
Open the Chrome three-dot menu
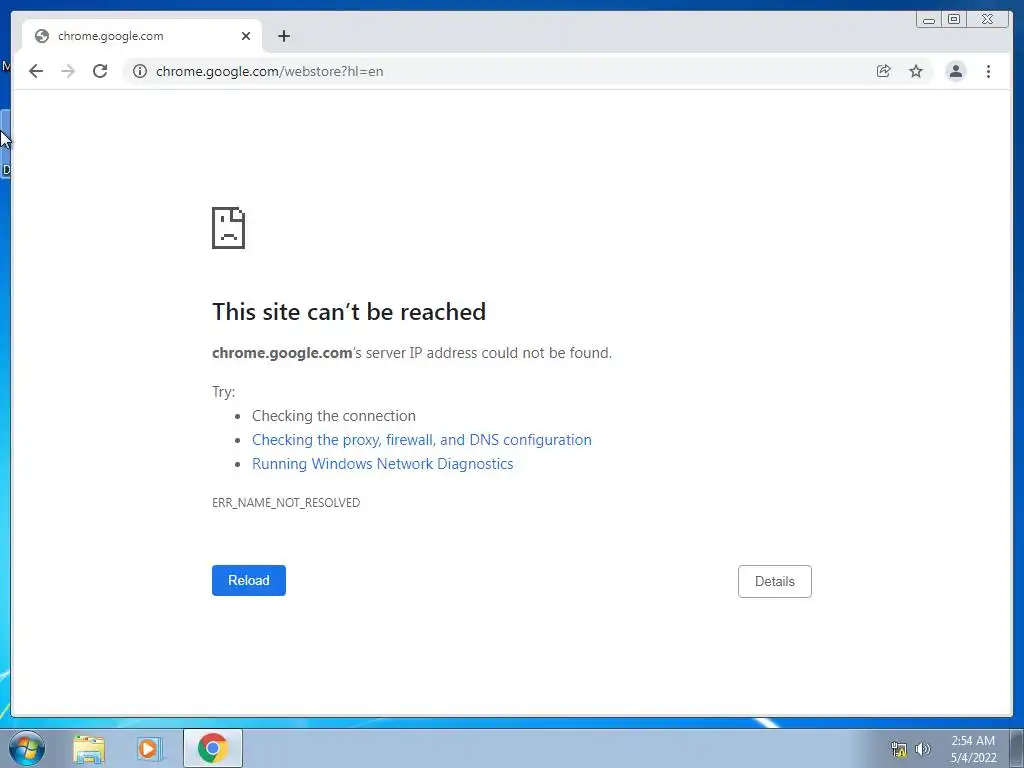tap(988, 71)
